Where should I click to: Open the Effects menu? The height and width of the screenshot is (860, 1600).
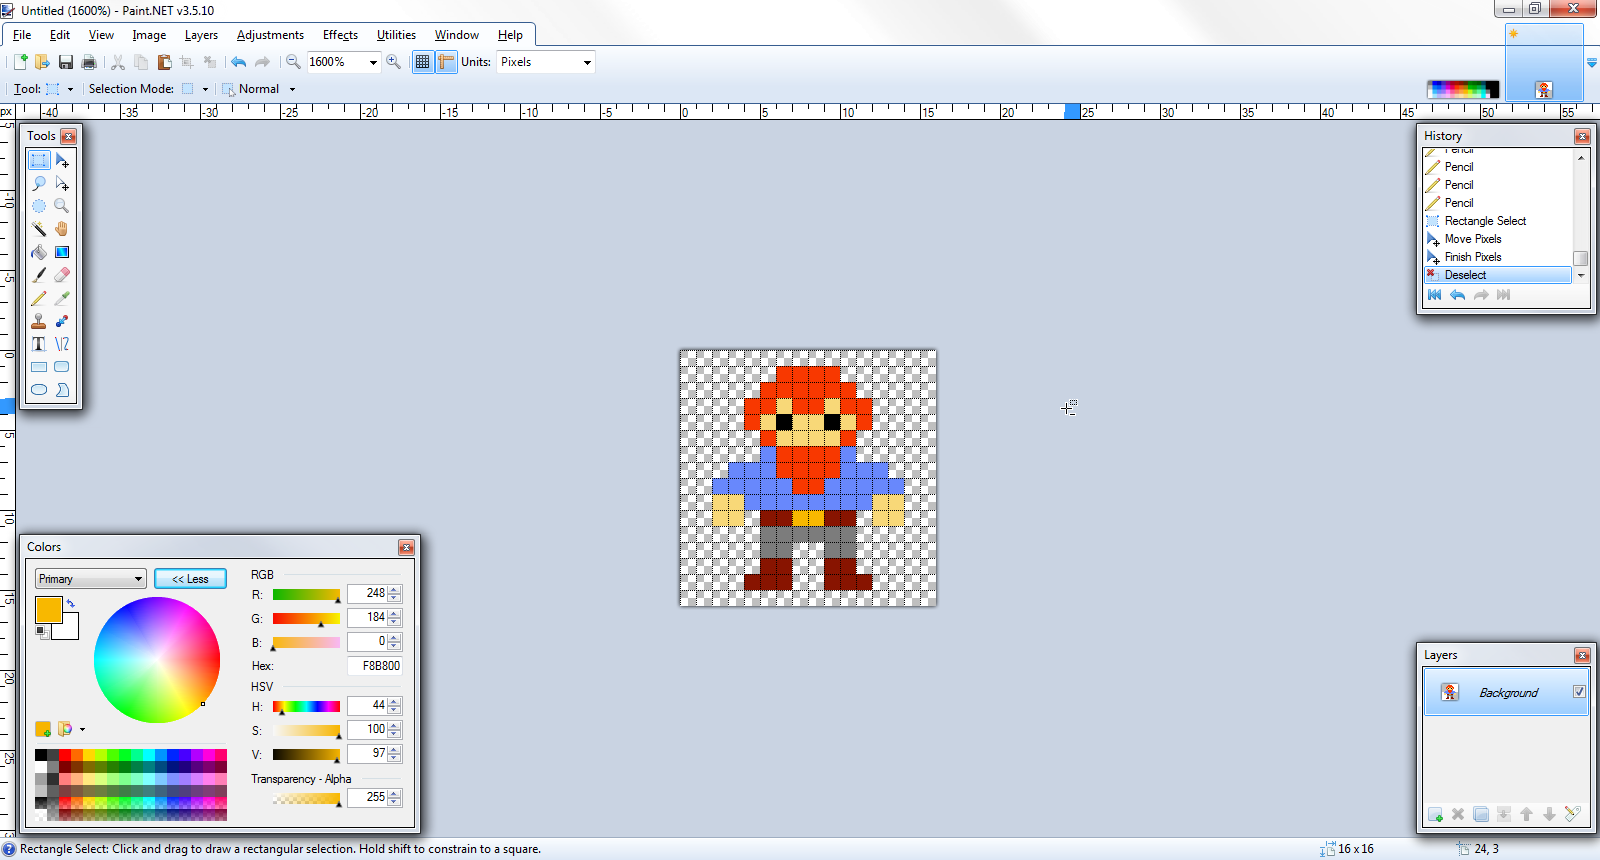(x=340, y=35)
